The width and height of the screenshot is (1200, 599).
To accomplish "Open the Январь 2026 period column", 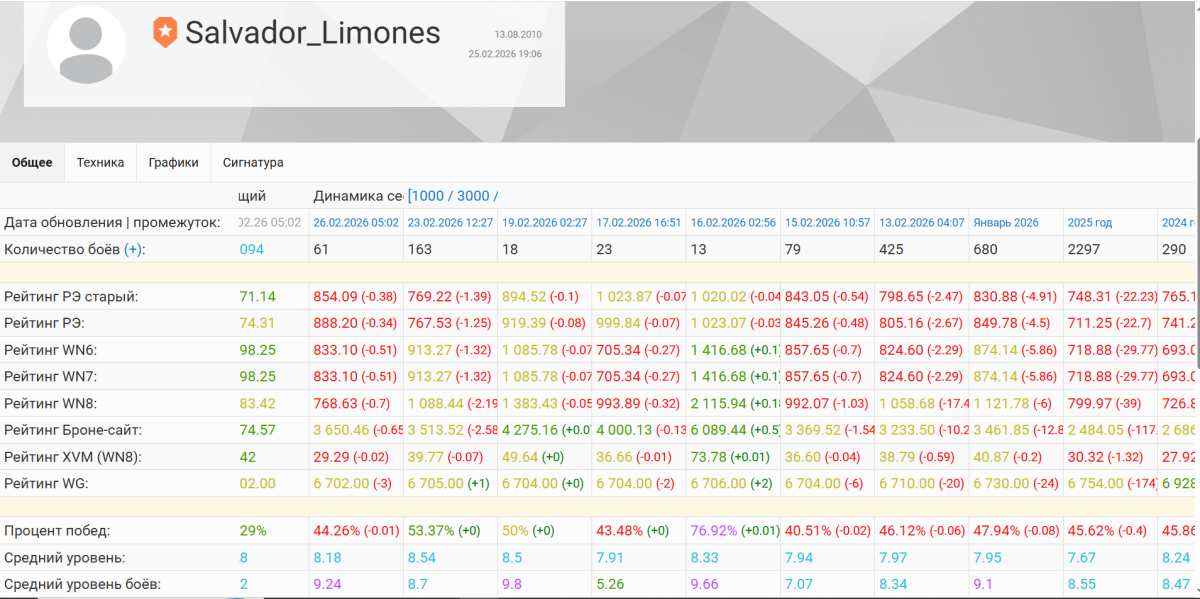I will coord(1006,223).
